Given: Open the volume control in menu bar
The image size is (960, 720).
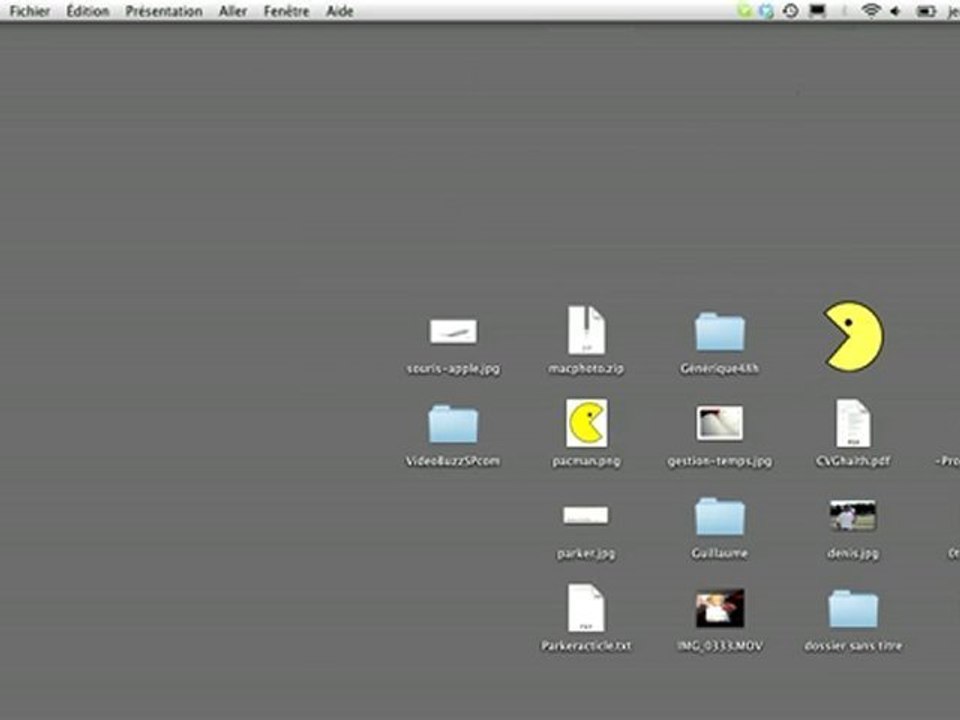Looking at the screenshot, I should (895, 11).
